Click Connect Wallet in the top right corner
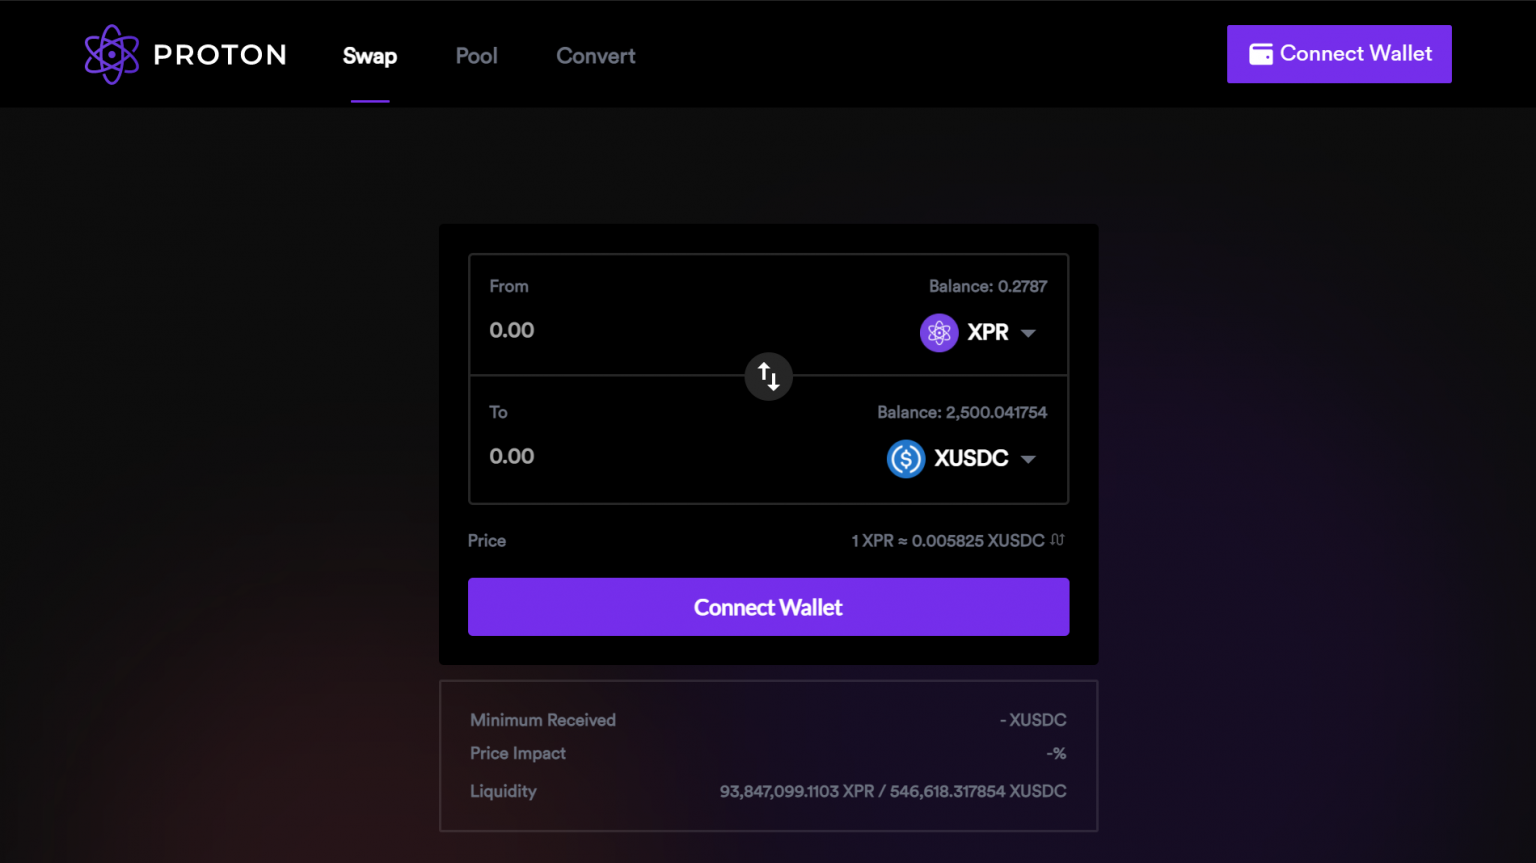Image resolution: width=1536 pixels, height=863 pixels. [x=1339, y=54]
